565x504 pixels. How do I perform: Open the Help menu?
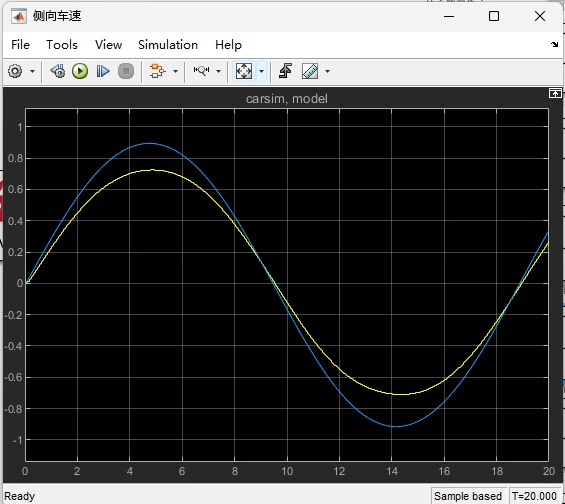(x=228, y=45)
